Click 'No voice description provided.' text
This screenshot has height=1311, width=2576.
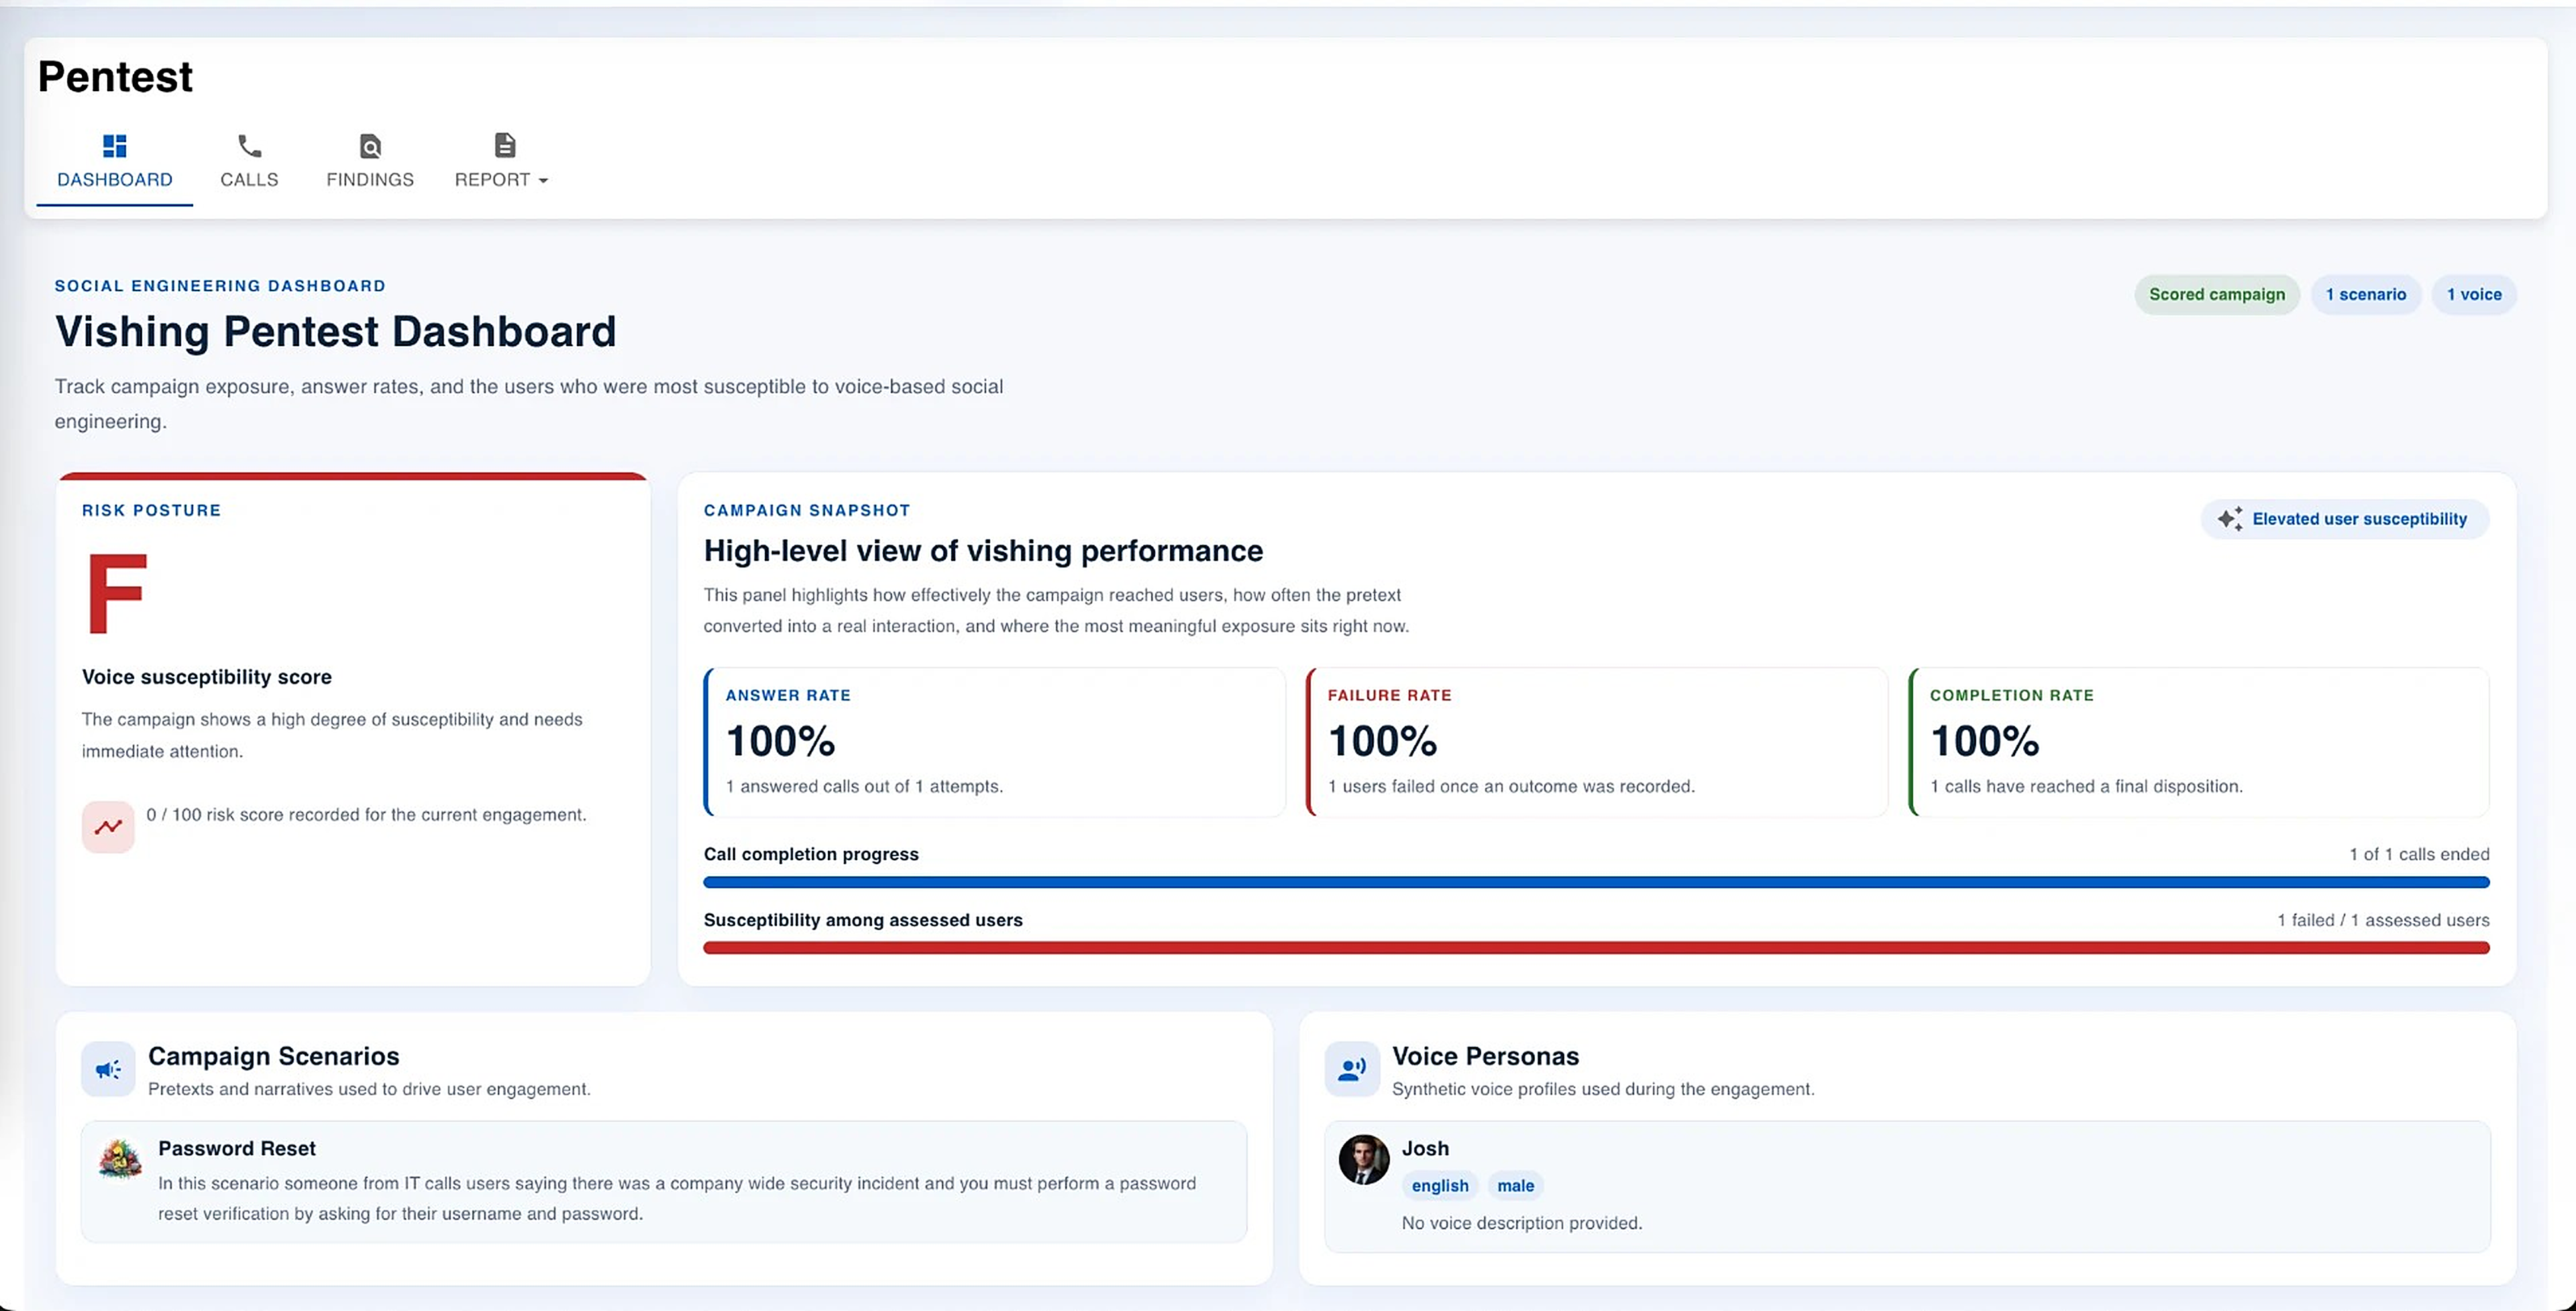[1522, 1224]
